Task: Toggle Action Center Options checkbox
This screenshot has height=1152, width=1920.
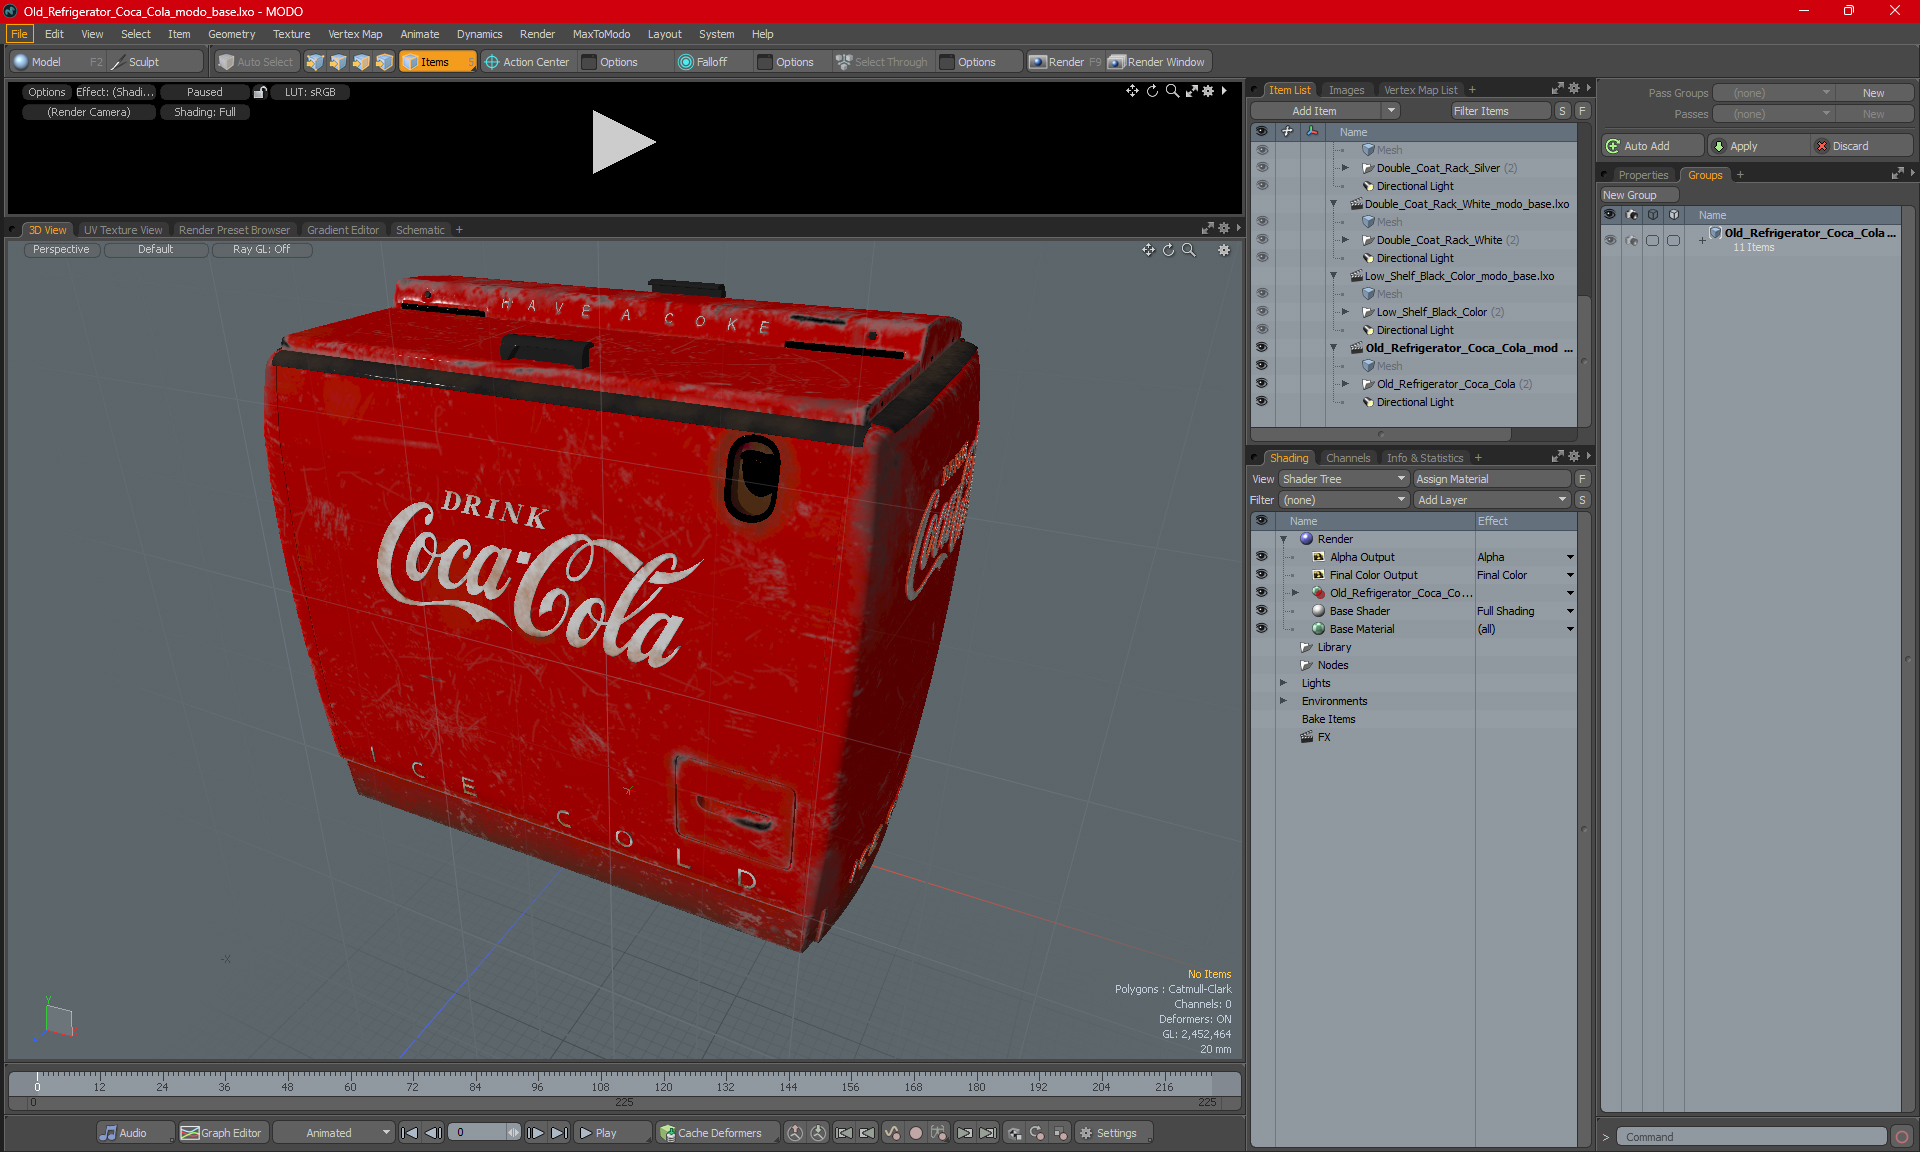Action: (589, 62)
